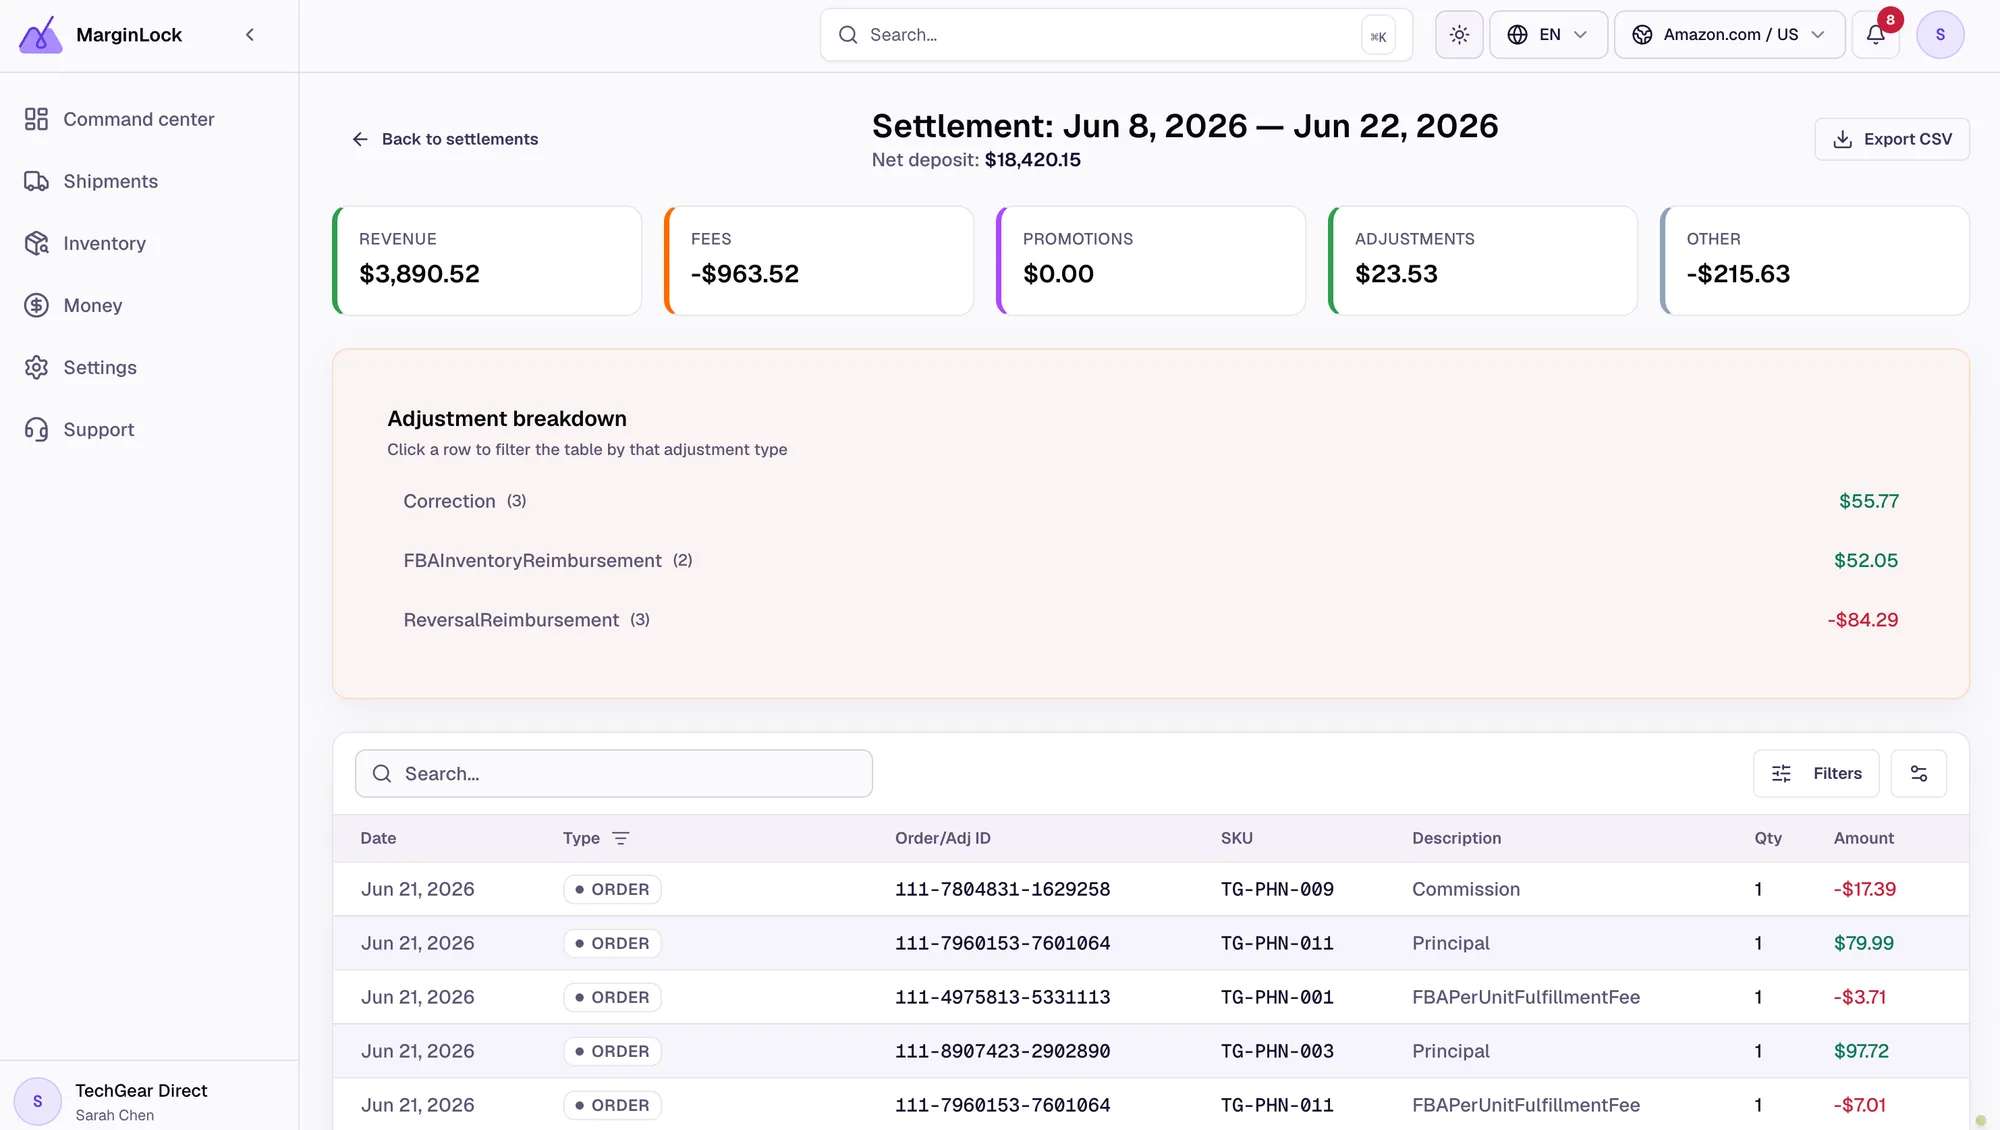Click the table search magnifier icon
Image resolution: width=2000 pixels, height=1130 pixels.
pyautogui.click(x=382, y=774)
